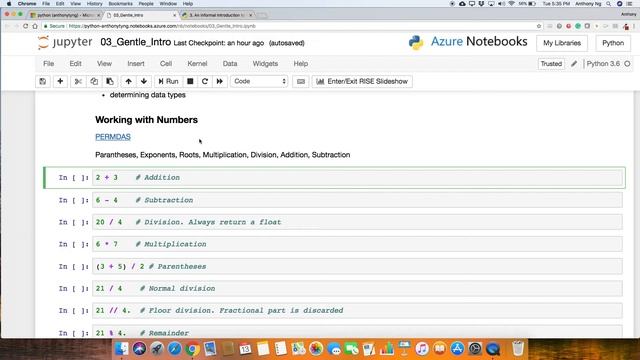The image size is (640, 360).
Task: Interrupt the kernel with stop icon
Action: tap(190, 81)
